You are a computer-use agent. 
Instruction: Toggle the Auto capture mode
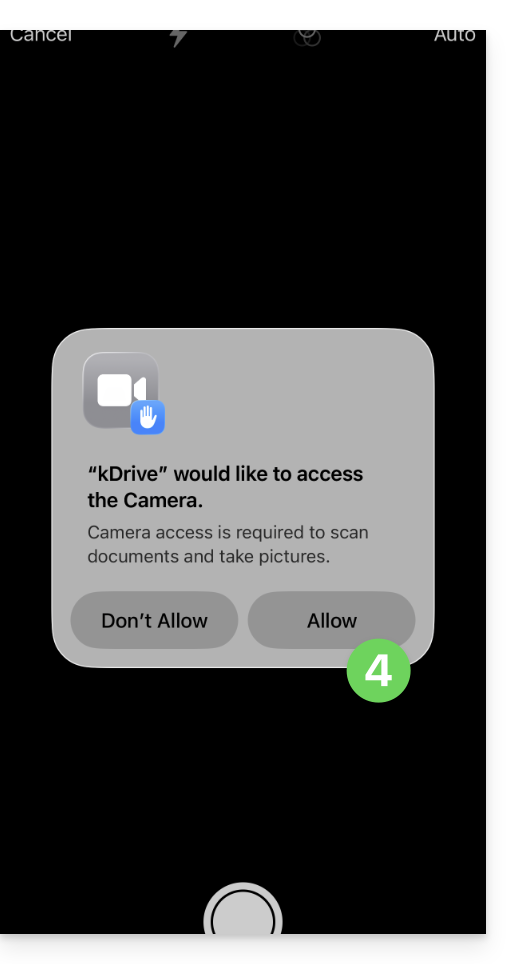[454, 35]
